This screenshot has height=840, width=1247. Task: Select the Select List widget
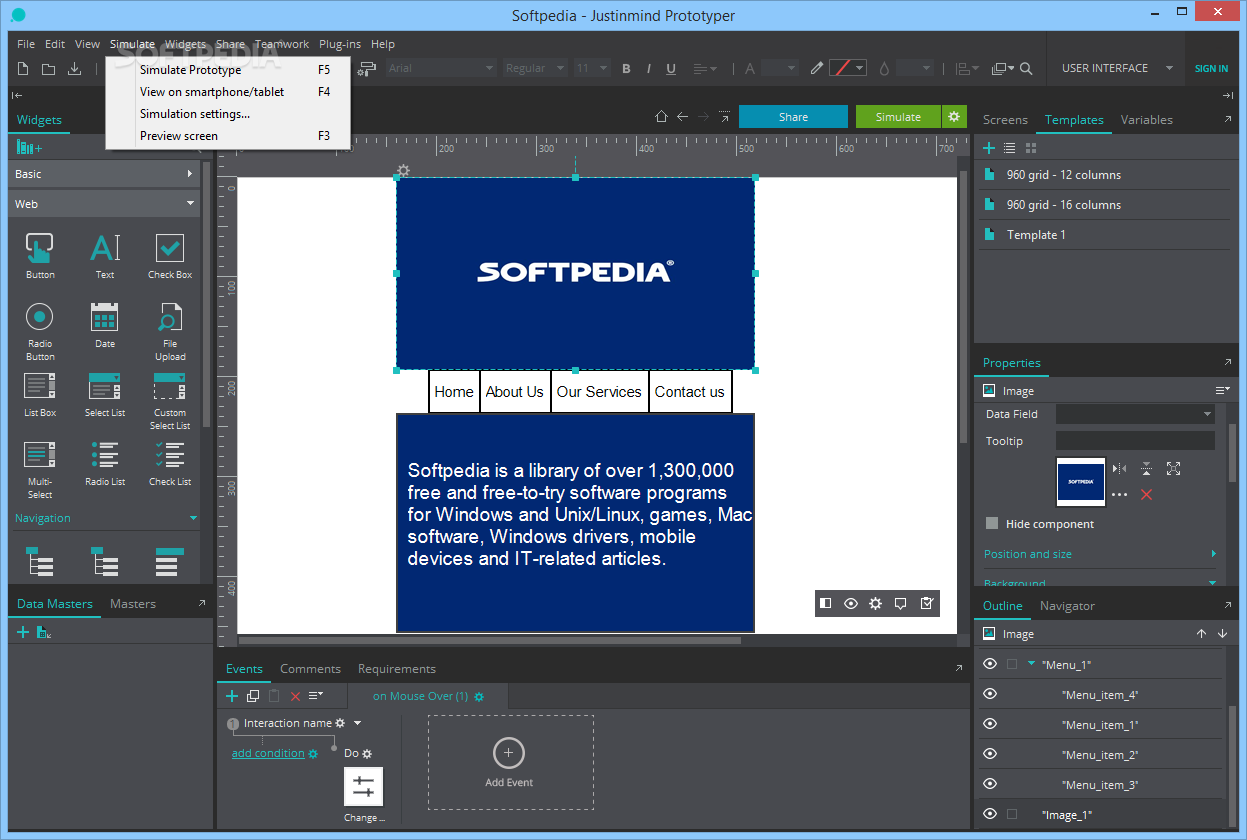(x=105, y=394)
